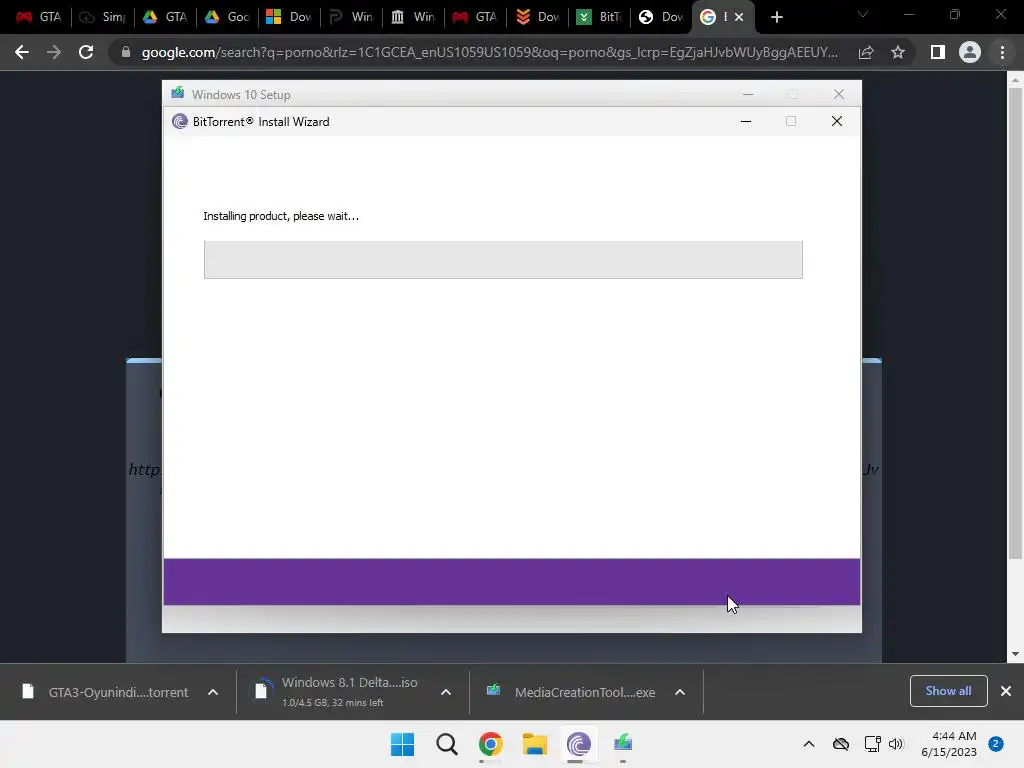The height and width of the screenshot is (768, 1024).
Task: Switch to the first GTA tab
Action: pyautogui.click(x=38, y=17)
